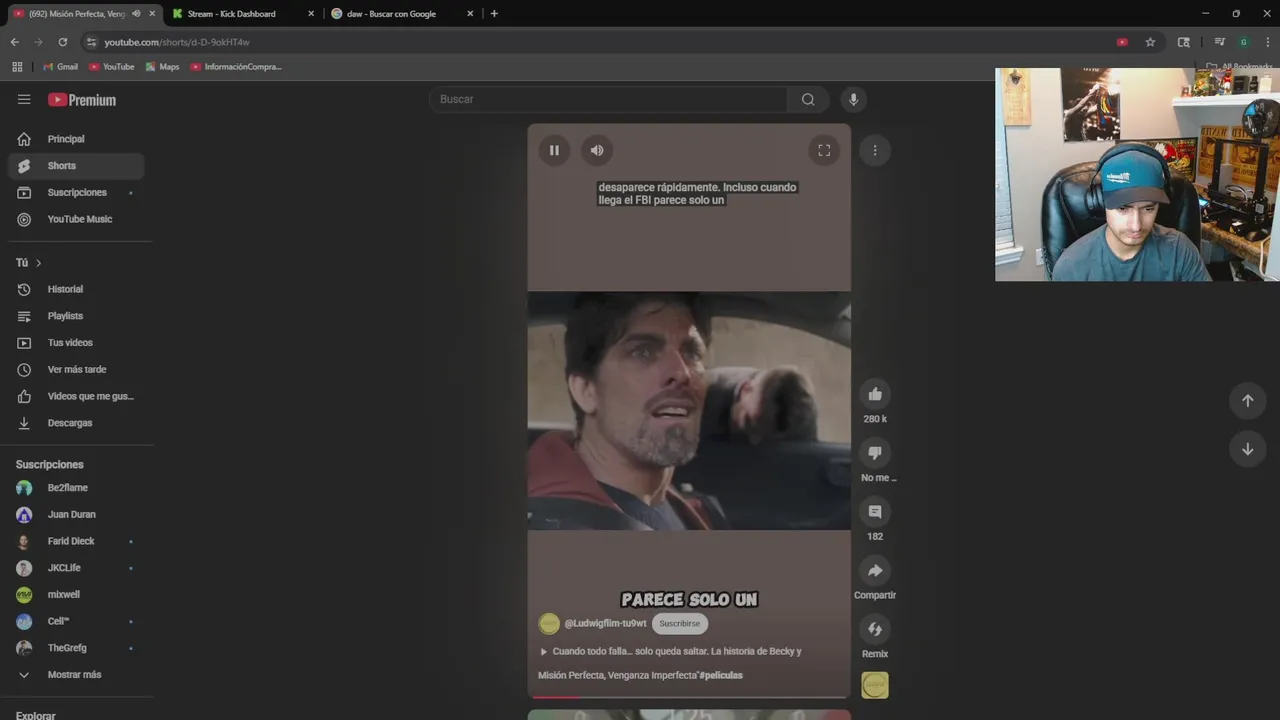This screenshot has height=720, width=1280.
Task: Open Descargas downloads
Action: [x=76, y=423]
